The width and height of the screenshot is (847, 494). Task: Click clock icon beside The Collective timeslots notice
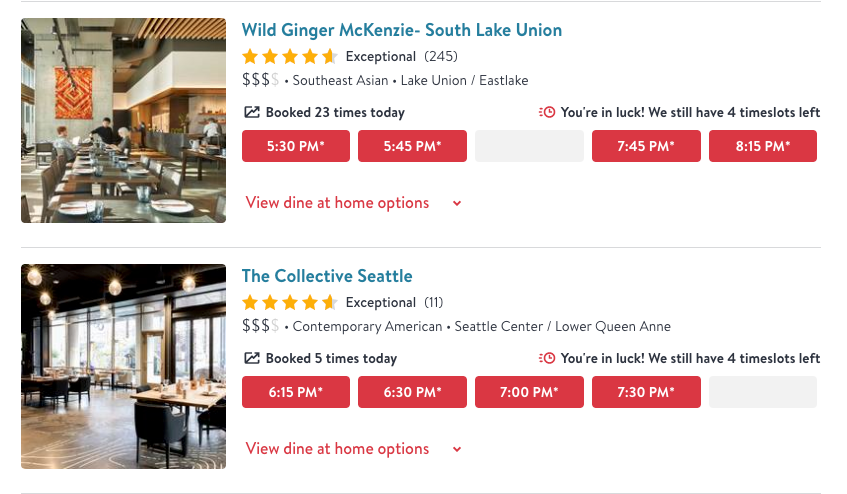(547, 359)
